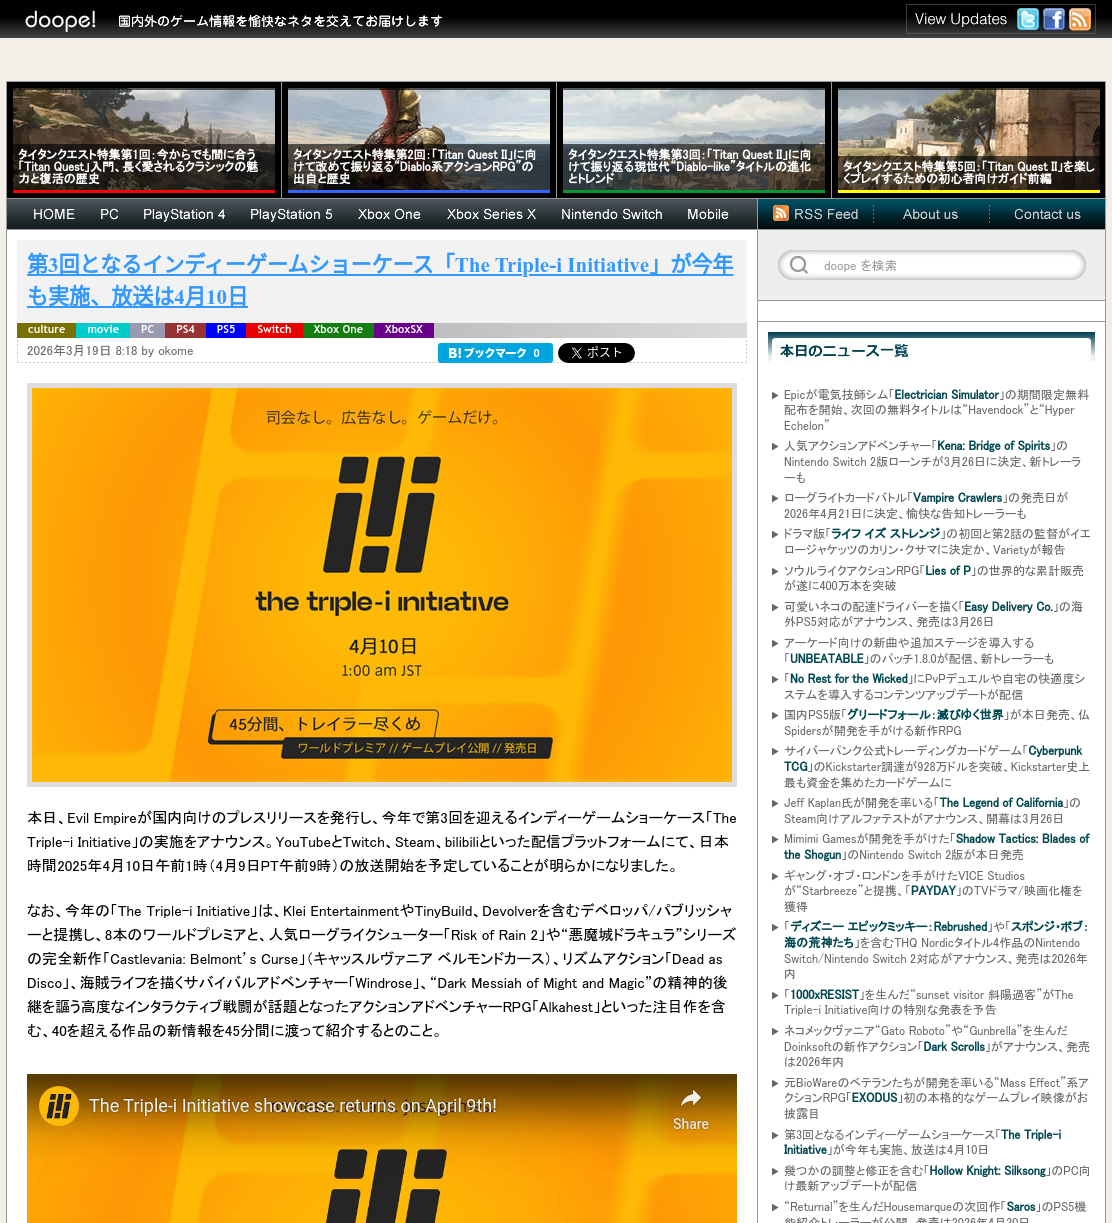
Task: Select the PS5 tag
Action: (x=226, y=329)
